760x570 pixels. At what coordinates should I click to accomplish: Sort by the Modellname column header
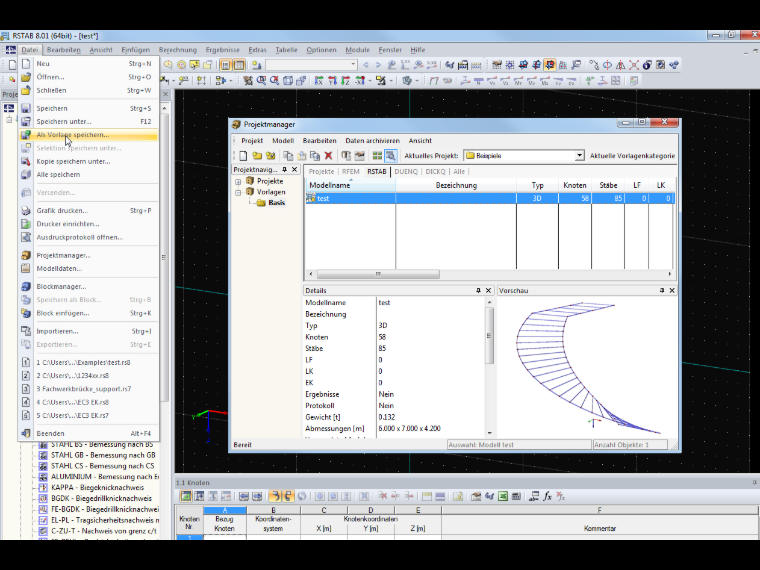pyautogui.click(x=350, y=185)
